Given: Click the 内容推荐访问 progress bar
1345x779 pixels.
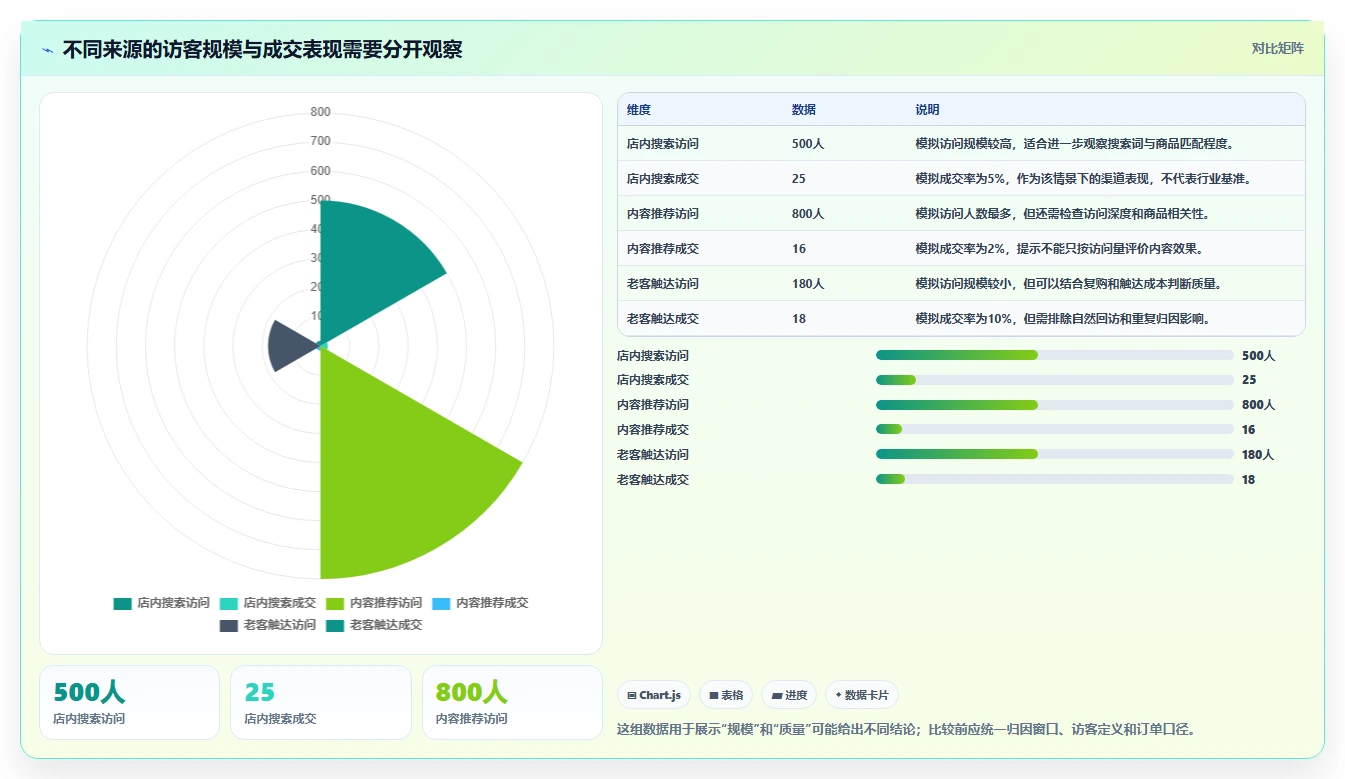Looking at the screenshot, I should [x=1054, y=405].
